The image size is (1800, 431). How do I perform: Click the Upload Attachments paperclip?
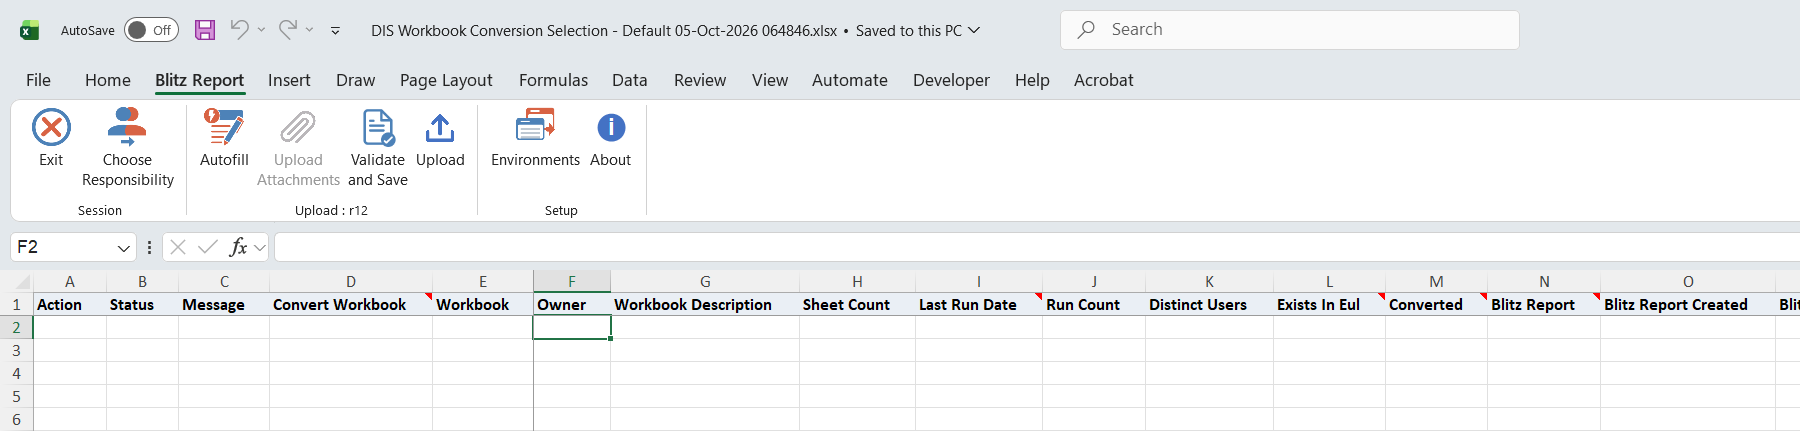[x=298, y=128]
